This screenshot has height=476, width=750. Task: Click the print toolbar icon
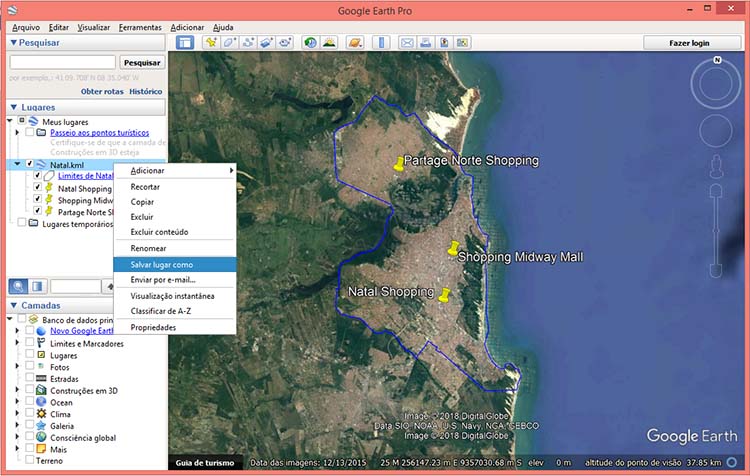click(425, 43)
